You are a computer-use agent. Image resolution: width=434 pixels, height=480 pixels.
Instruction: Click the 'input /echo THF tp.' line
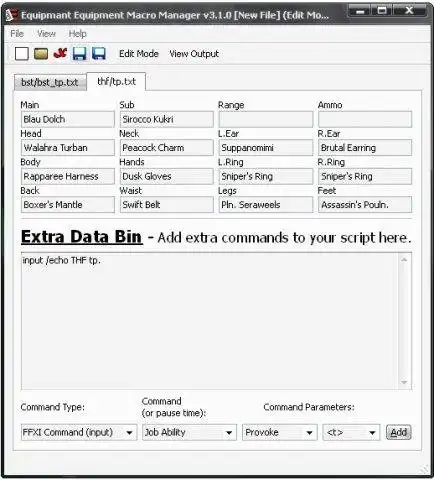point(61,260)
